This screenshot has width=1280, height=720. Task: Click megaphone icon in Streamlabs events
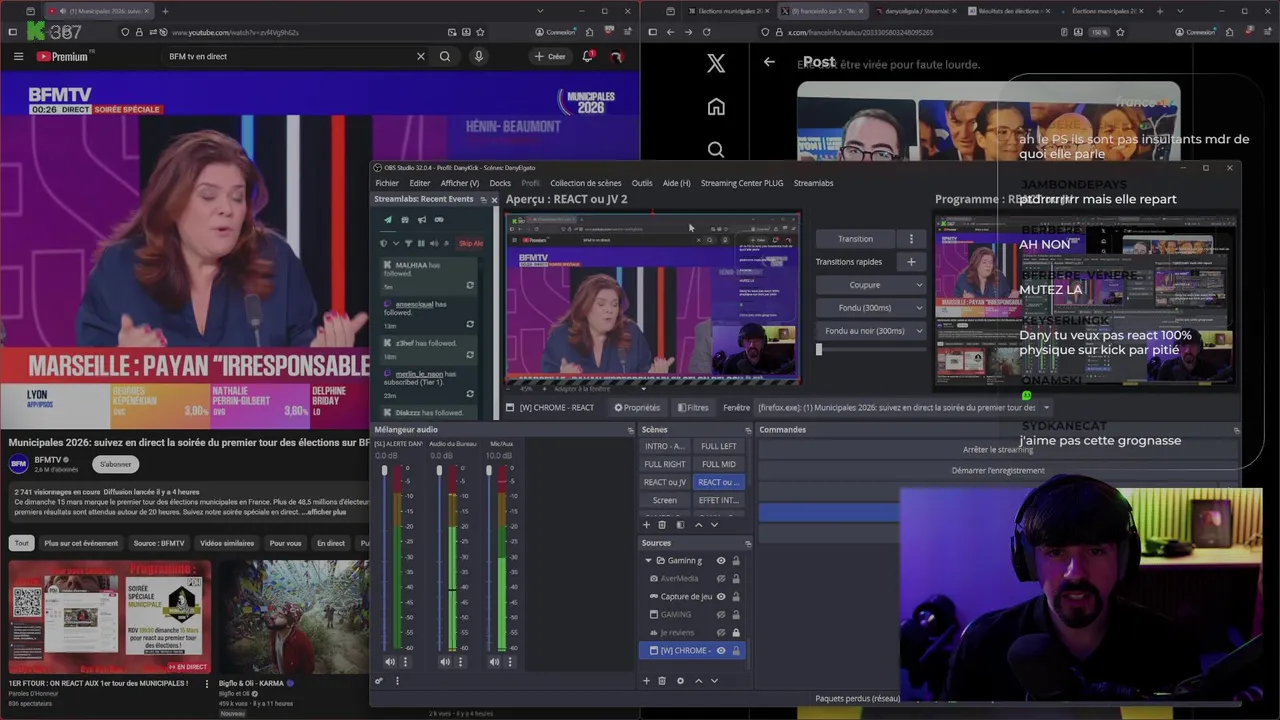point(422,220)
